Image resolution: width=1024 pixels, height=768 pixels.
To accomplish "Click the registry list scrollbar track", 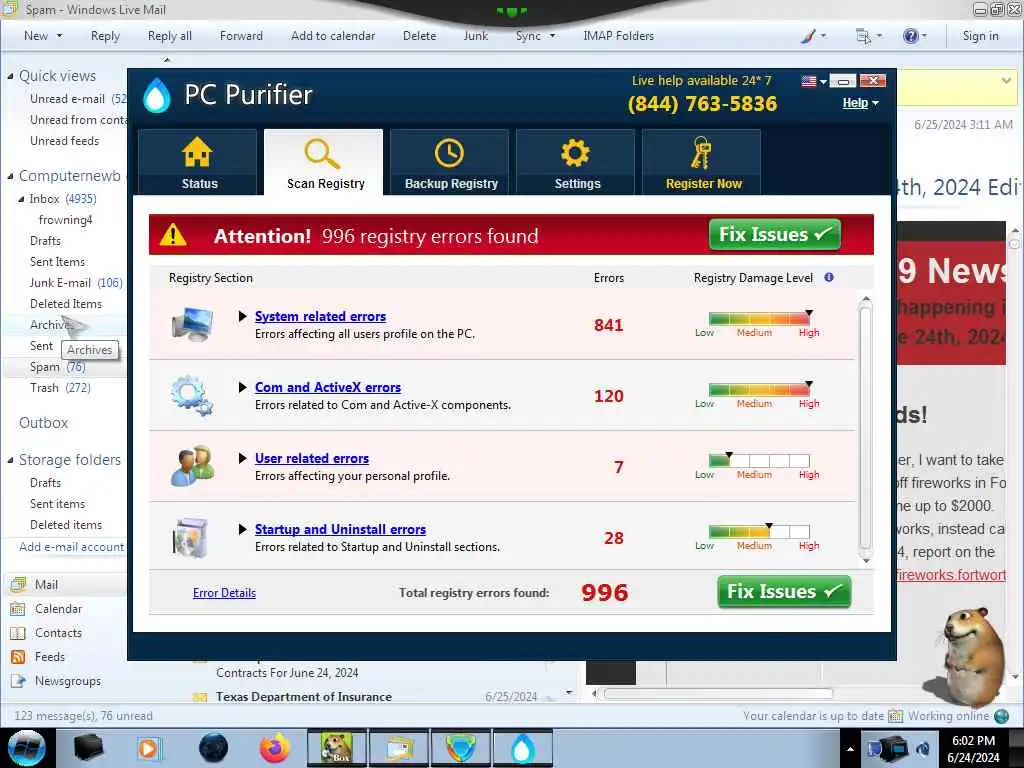I will (866, 429).
